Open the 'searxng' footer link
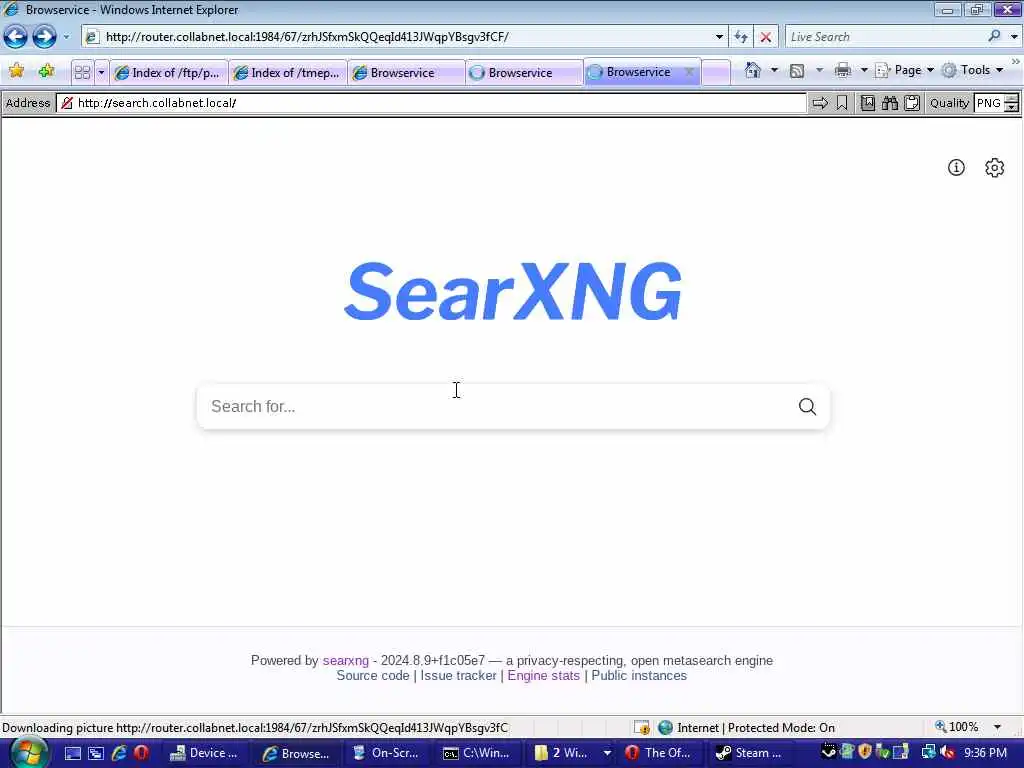This screenshot has width=1024, height=768. pos(345,660)
